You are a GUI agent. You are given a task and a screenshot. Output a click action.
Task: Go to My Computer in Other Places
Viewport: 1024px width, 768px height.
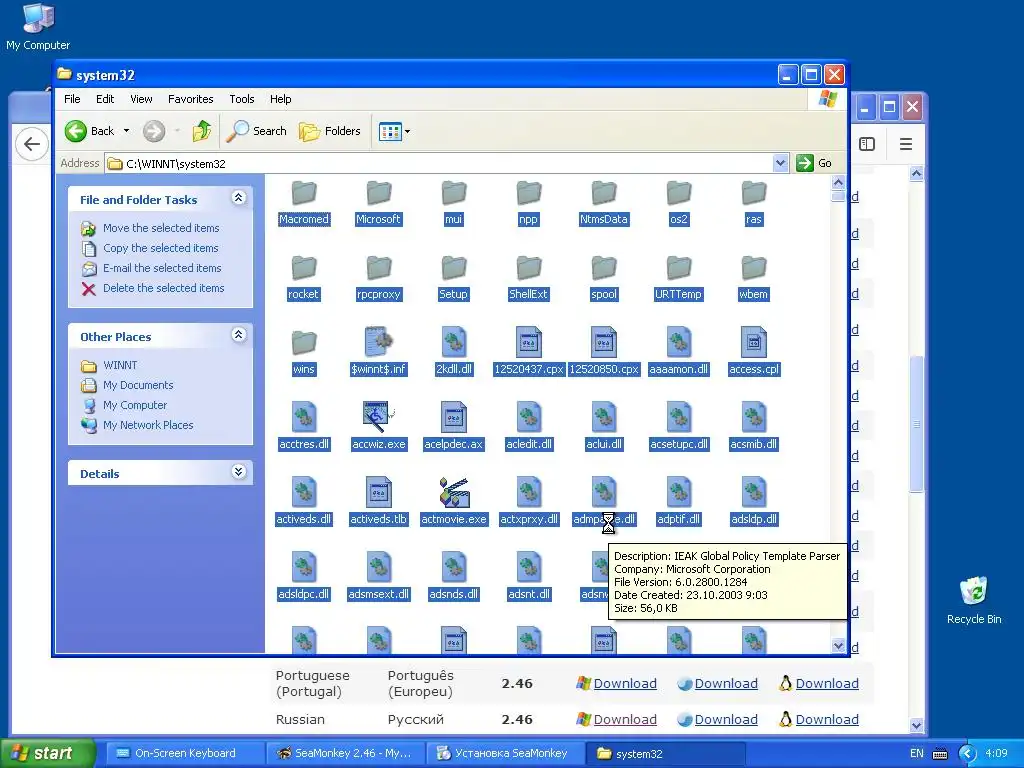135,405
